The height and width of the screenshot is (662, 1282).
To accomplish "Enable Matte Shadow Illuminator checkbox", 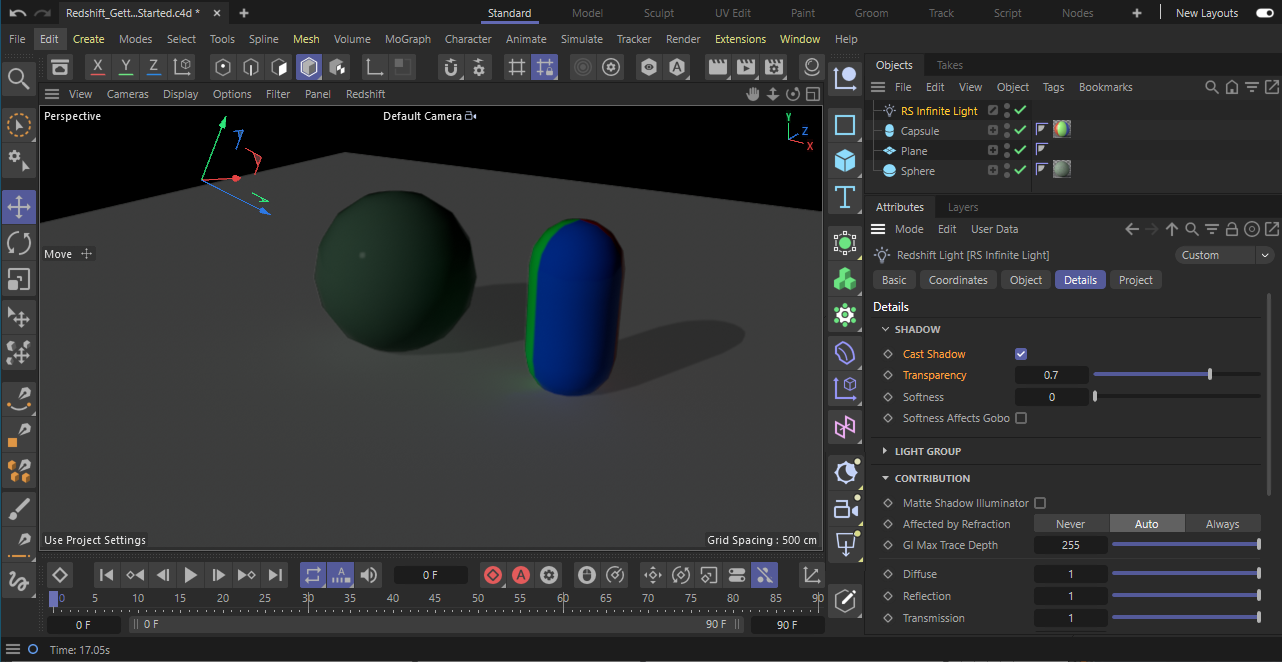I will point(1040,503).
